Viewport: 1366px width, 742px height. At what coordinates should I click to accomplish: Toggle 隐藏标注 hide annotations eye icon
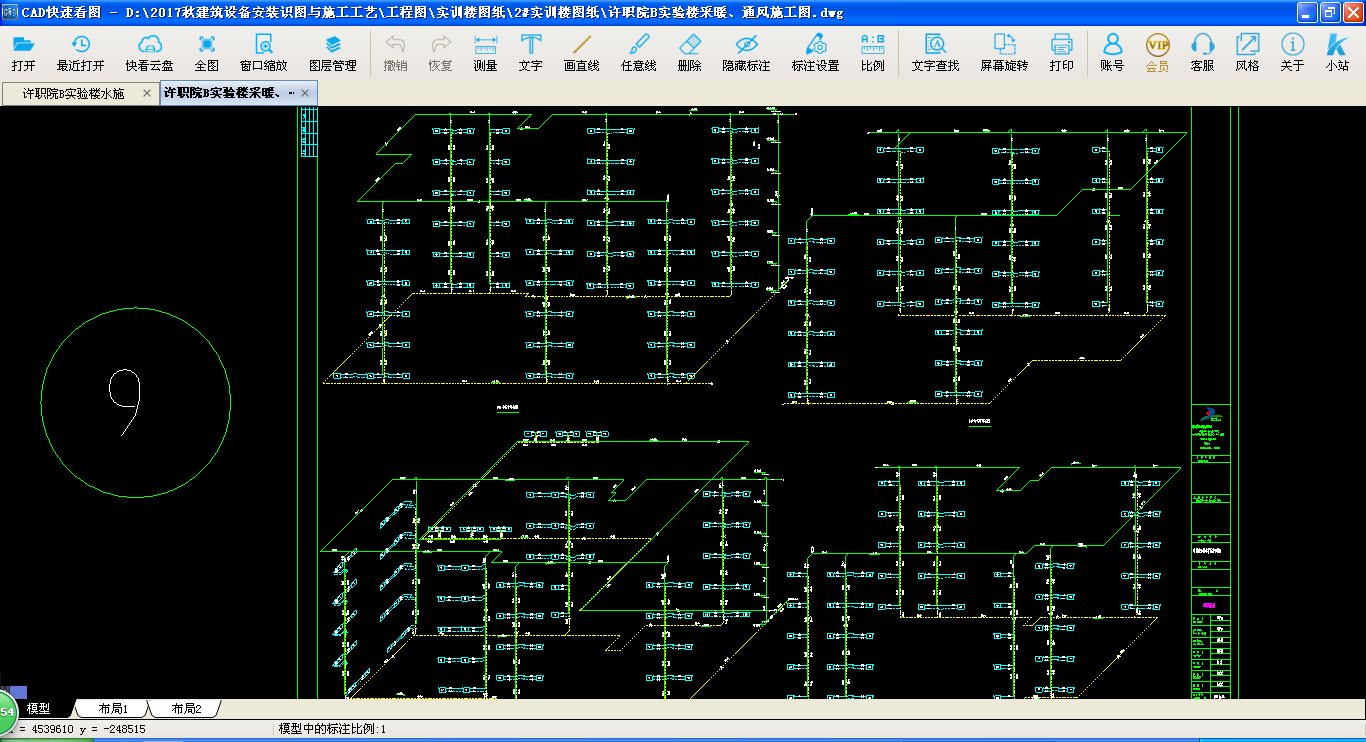(746, 45)
